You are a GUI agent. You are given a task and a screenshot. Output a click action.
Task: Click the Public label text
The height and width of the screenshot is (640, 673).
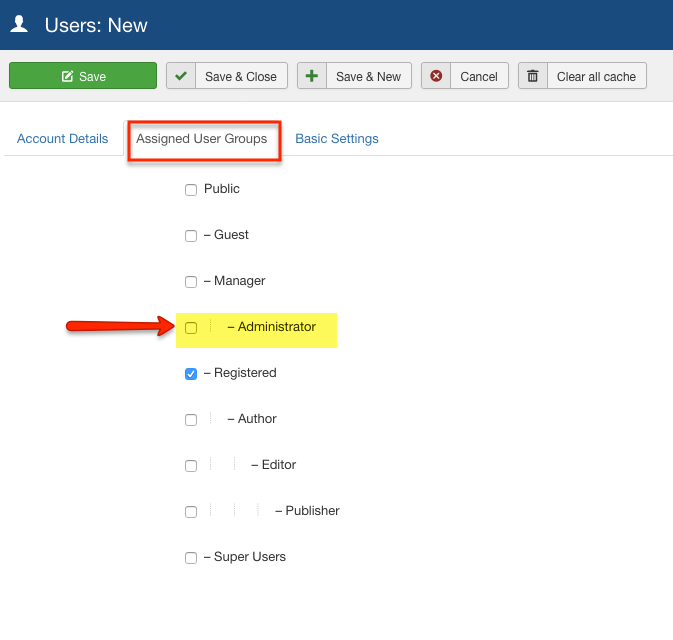click(221, 188)
